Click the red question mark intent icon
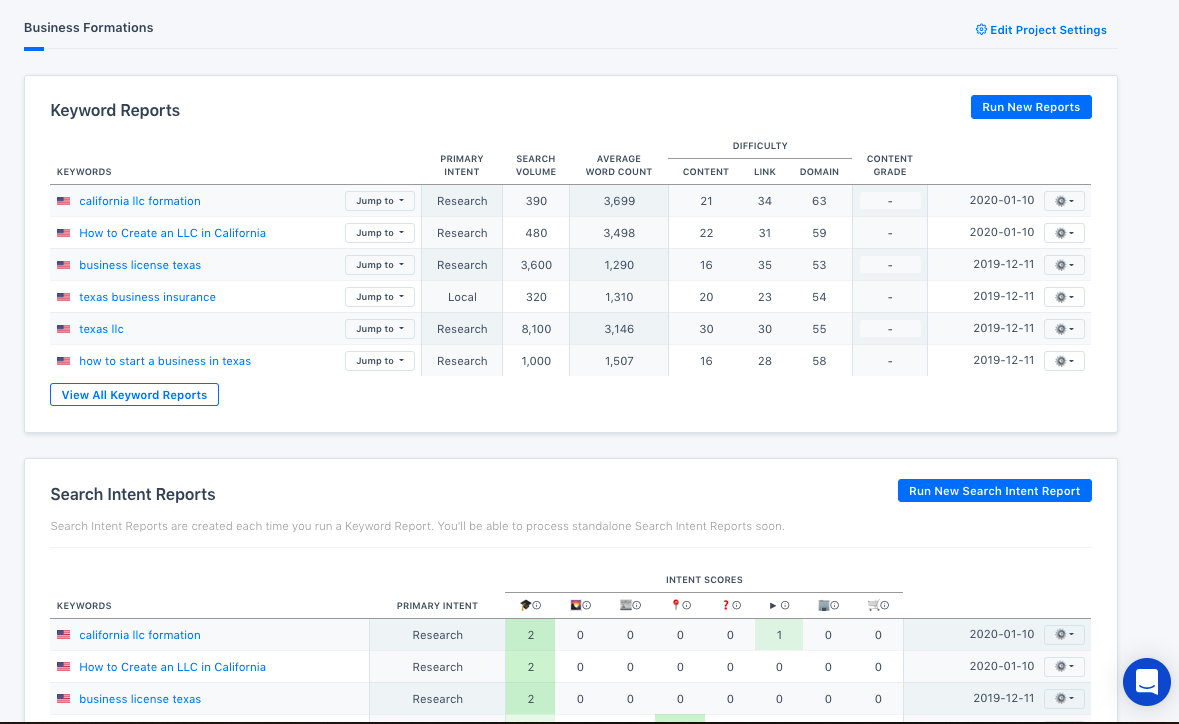 point(726,605)
